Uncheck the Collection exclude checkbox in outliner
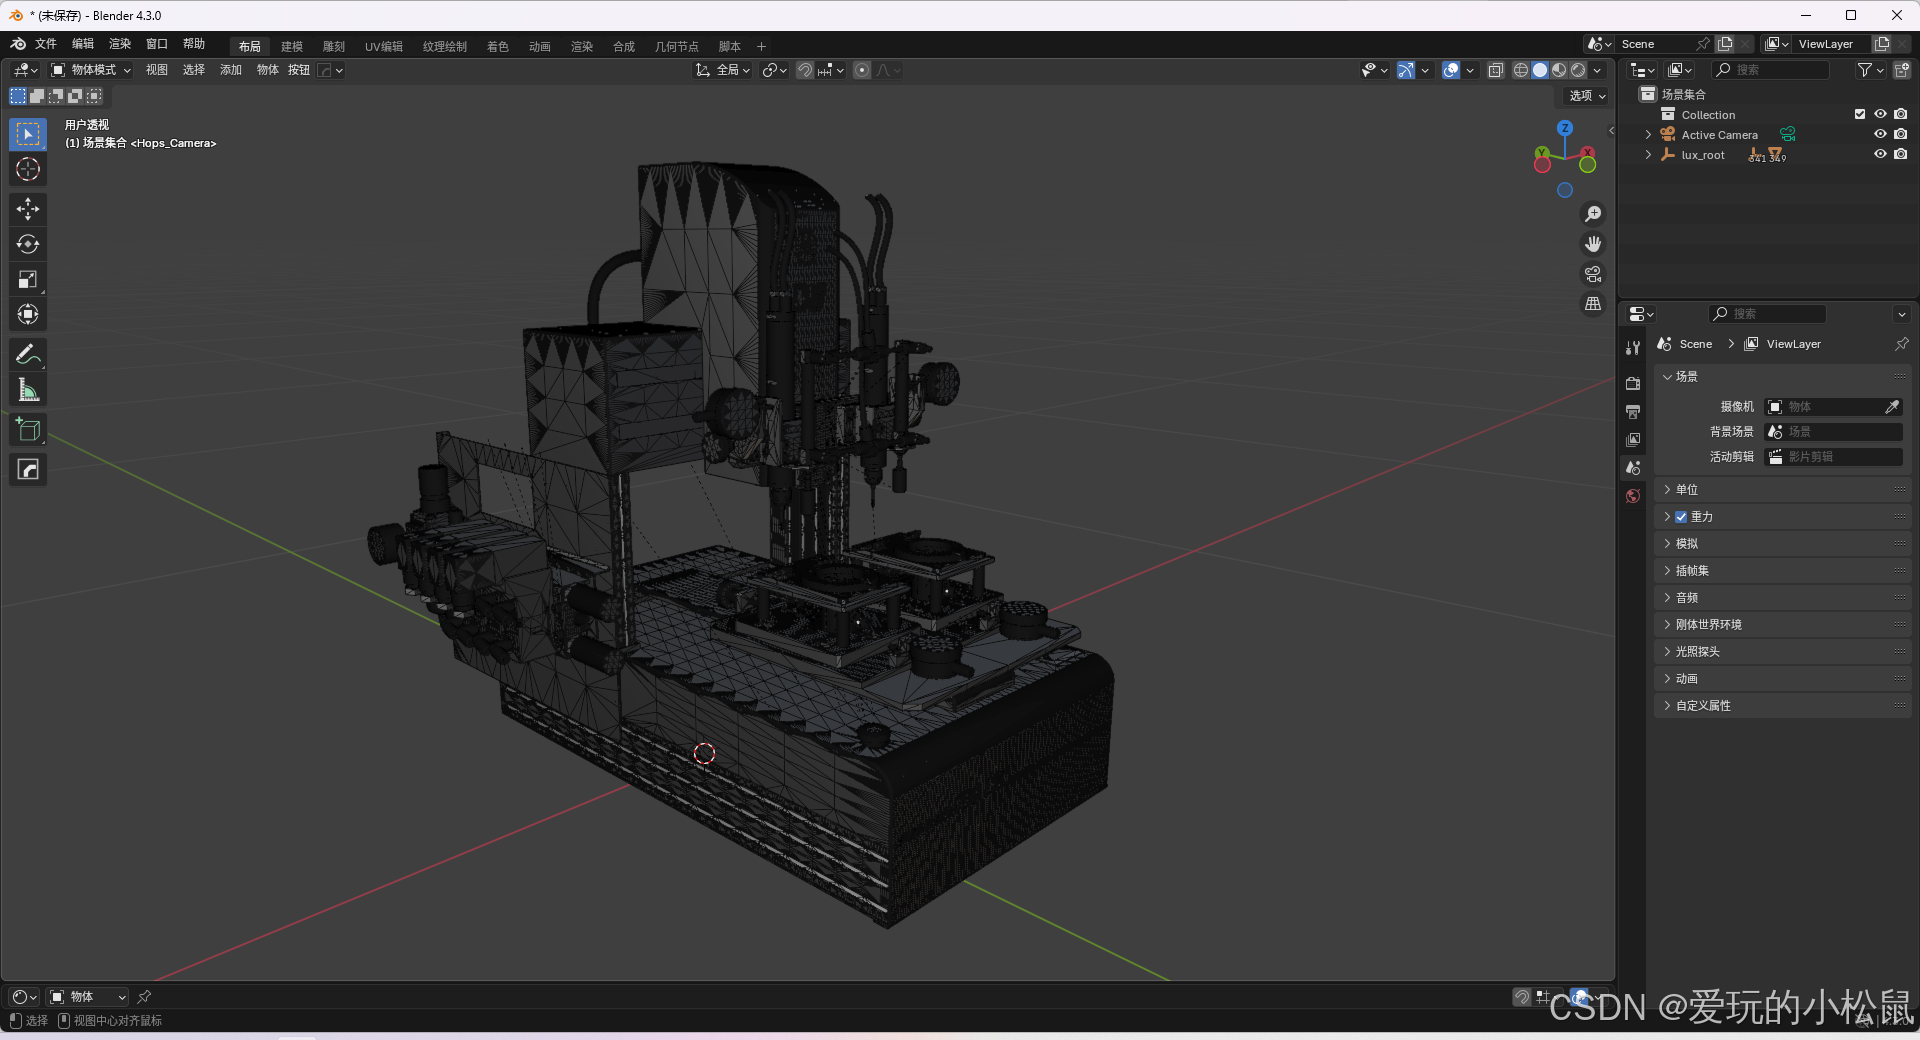This screenshot has height=1040, width=1920. 1860,114
